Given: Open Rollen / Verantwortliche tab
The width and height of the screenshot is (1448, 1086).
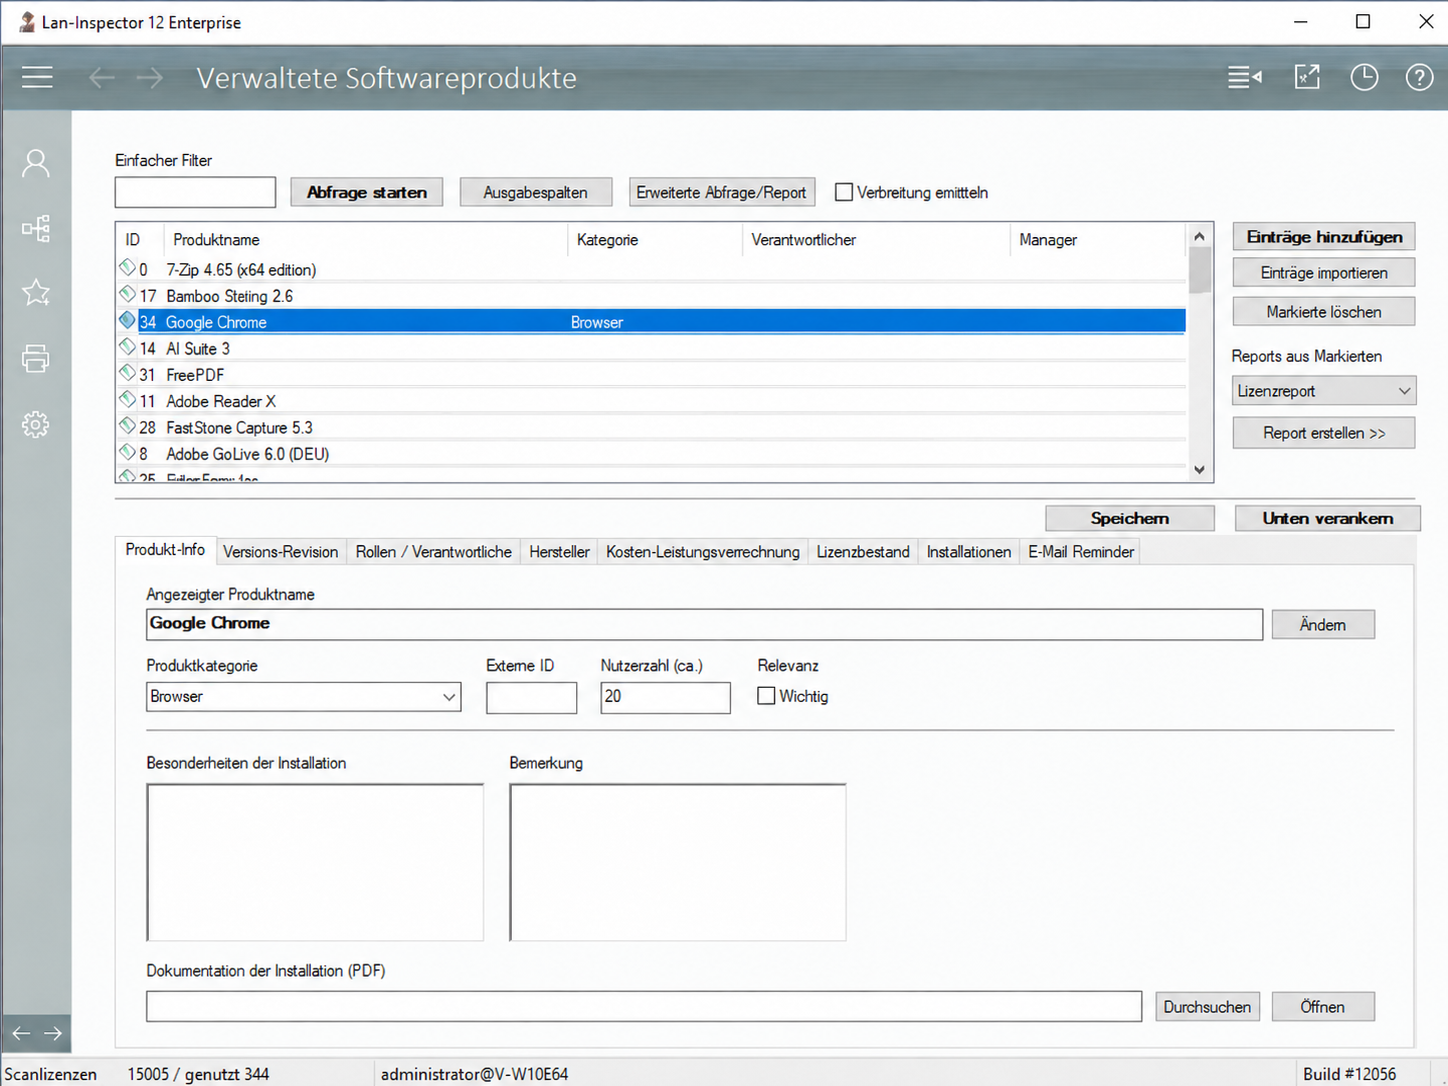Looking at the screenshot, I should coord(433,552).
